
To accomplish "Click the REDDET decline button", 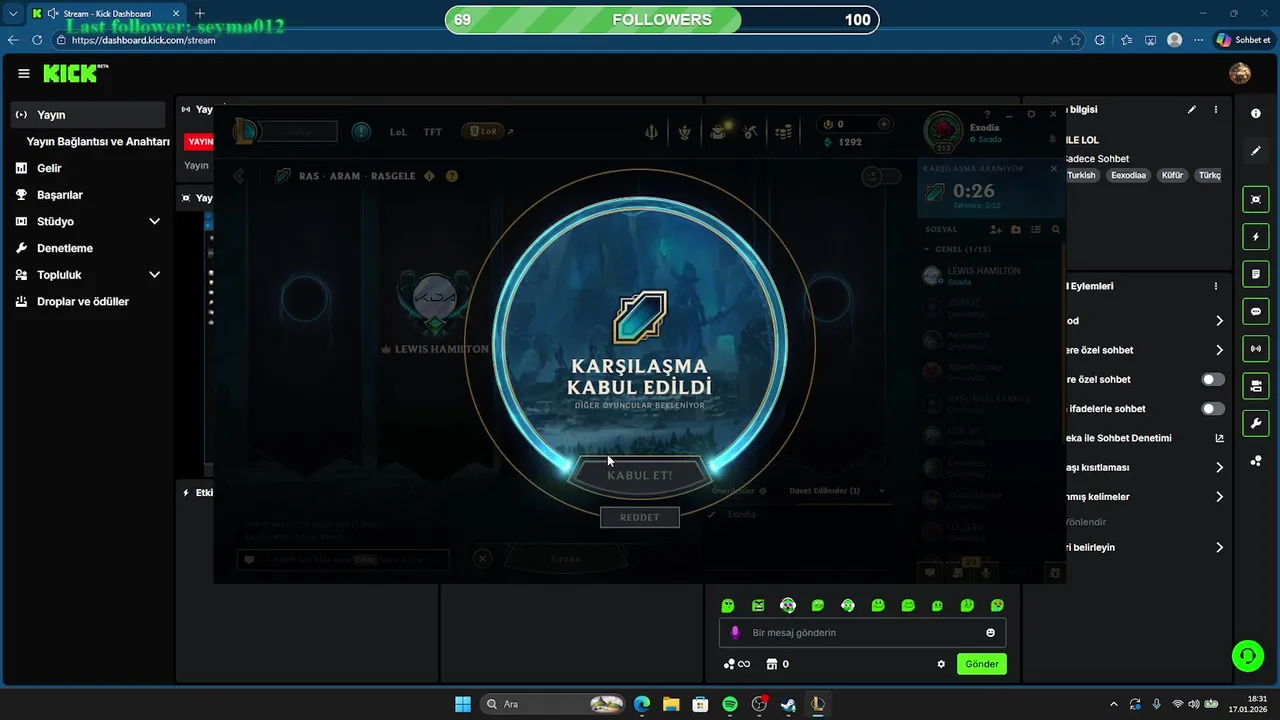I will (639, 517).
